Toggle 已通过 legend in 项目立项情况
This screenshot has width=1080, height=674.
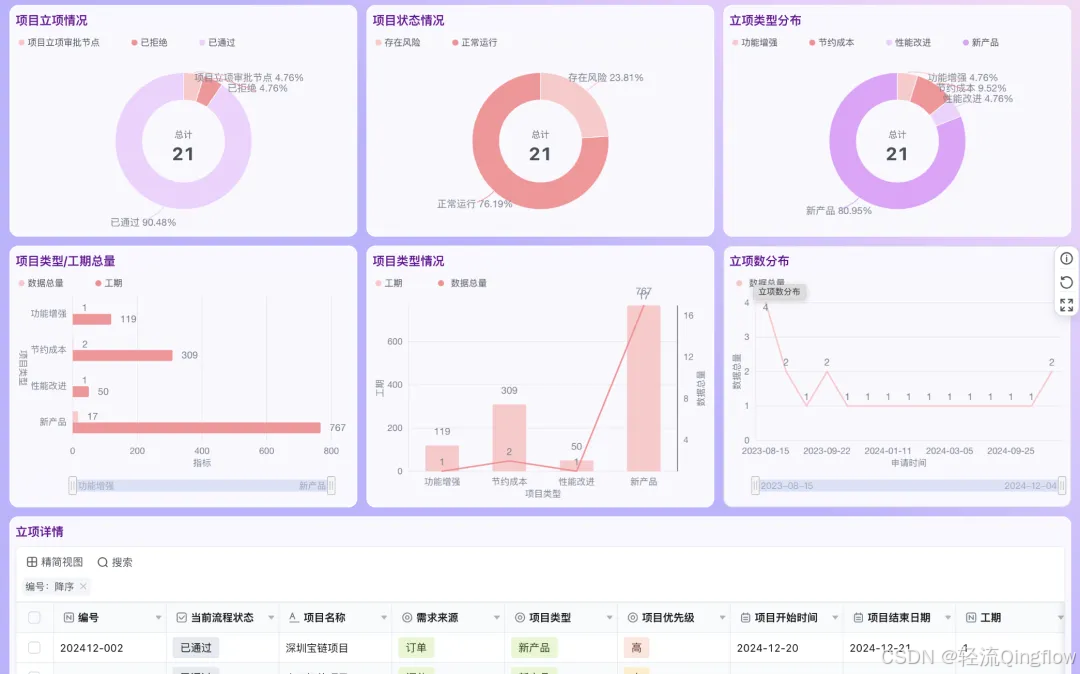[217, 43]
